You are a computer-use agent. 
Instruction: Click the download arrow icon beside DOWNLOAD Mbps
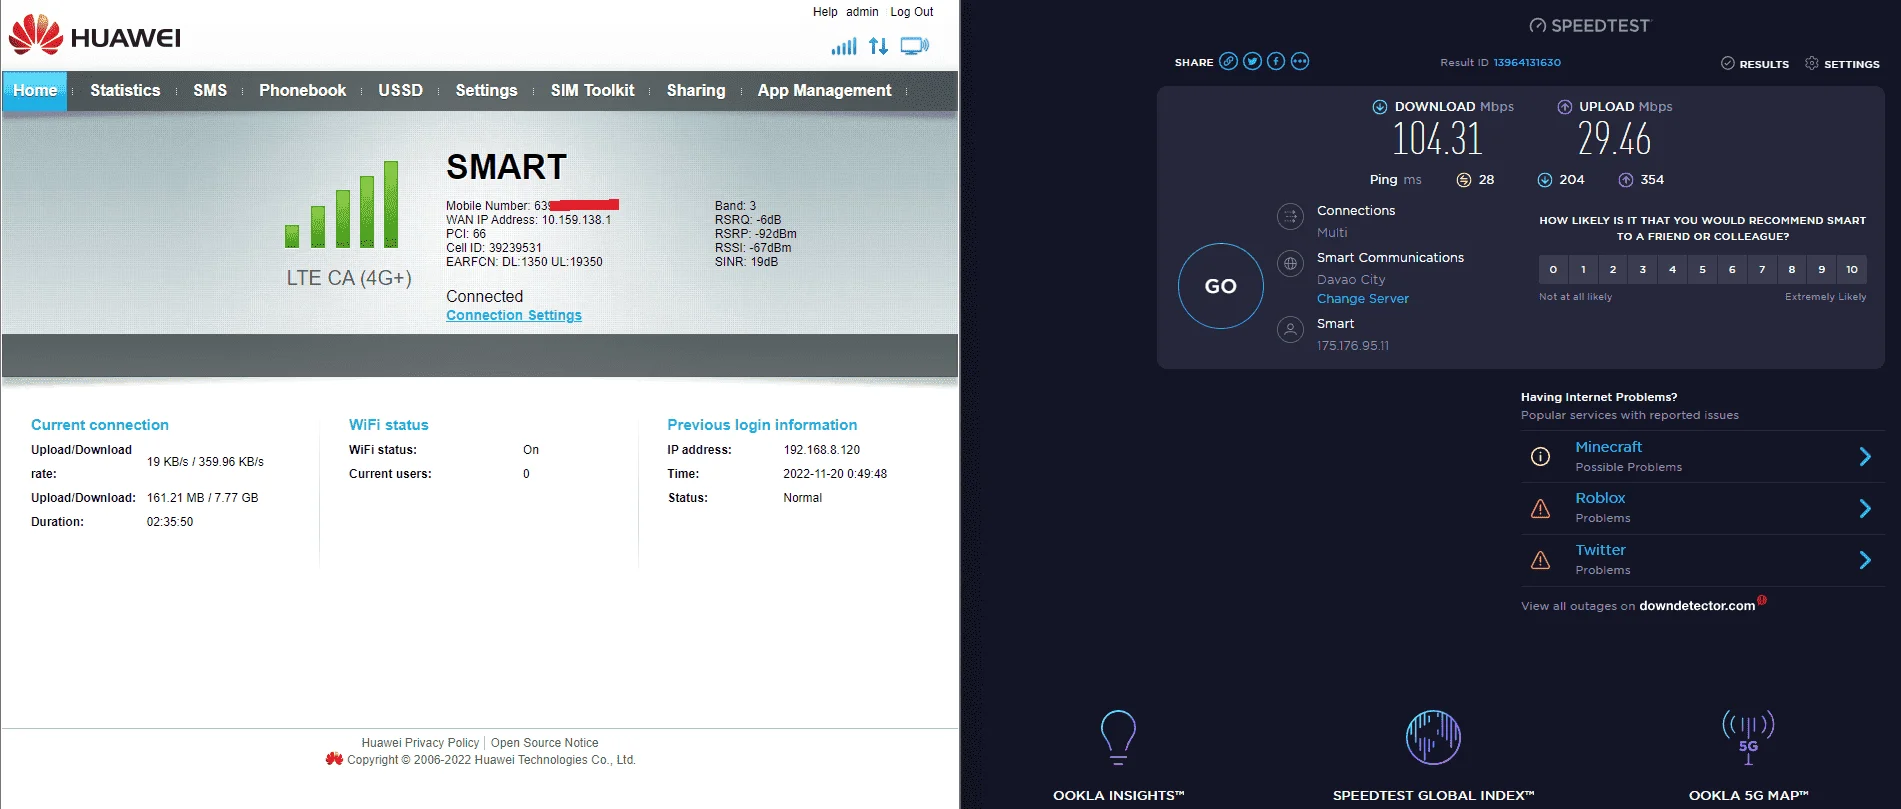click(x=1380, y=107)
